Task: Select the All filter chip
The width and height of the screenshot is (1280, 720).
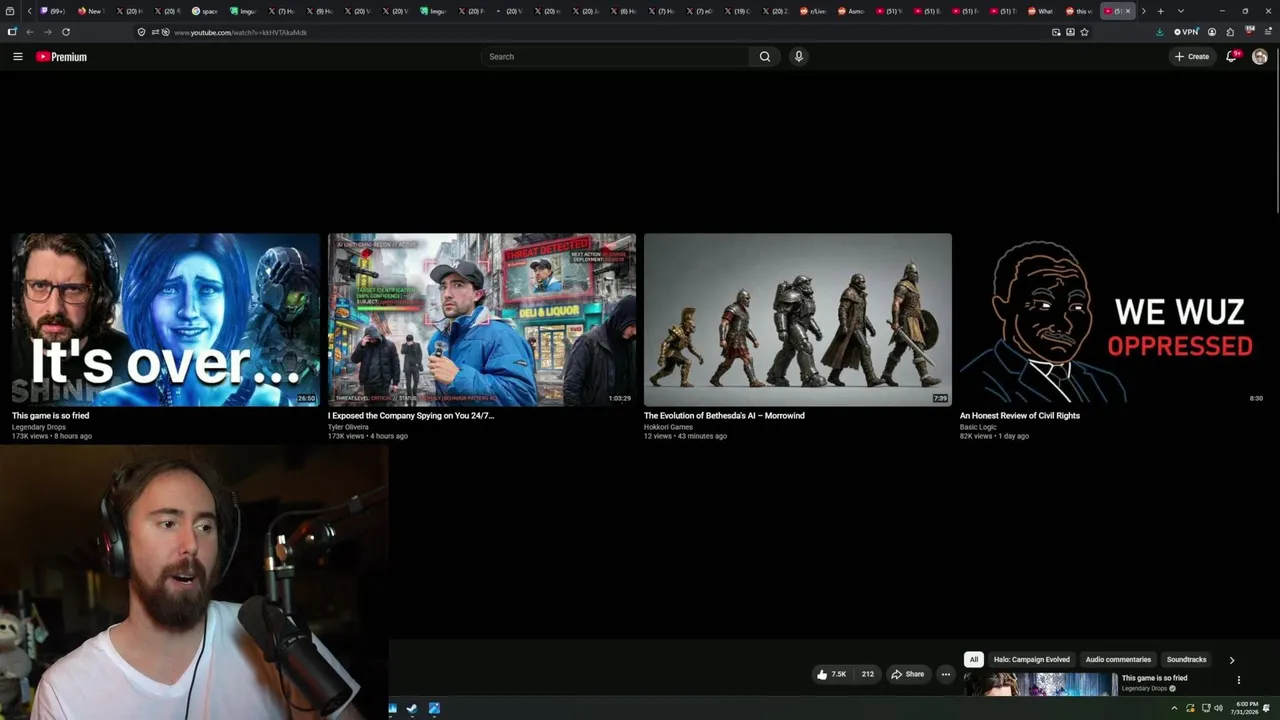Action: pos(973,660)
